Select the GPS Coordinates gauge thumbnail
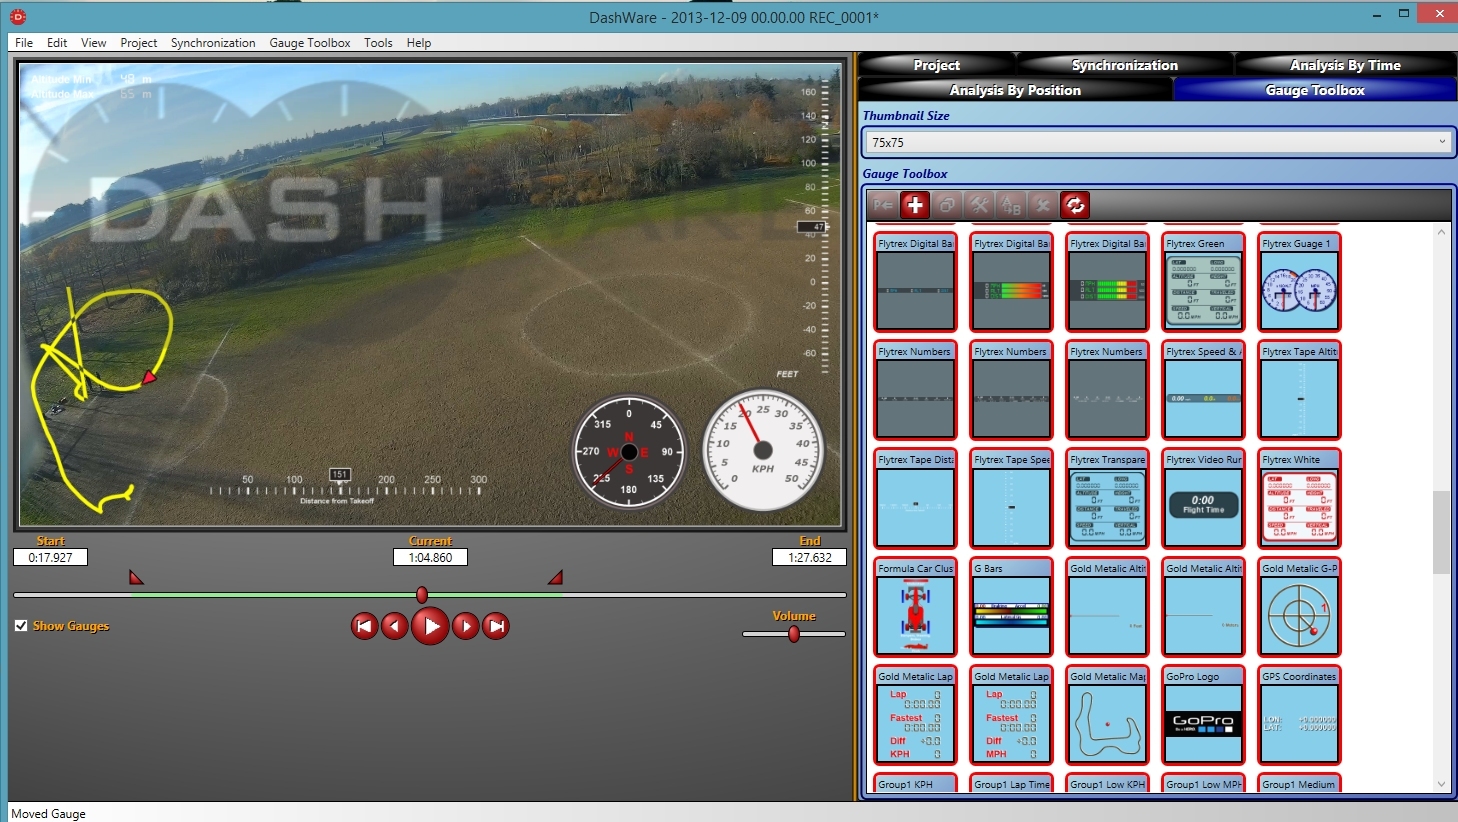The height and width of the screenshot is (822, 1458). [1299, 715]
